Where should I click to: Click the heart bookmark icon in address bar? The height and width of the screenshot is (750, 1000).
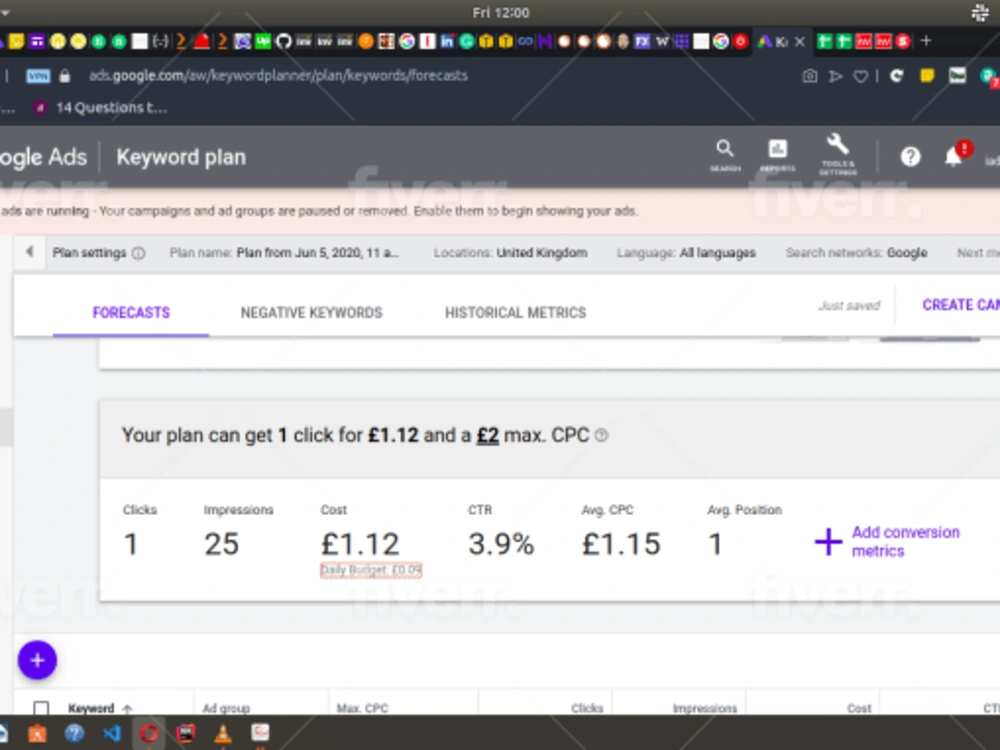[x=860, y=77]
